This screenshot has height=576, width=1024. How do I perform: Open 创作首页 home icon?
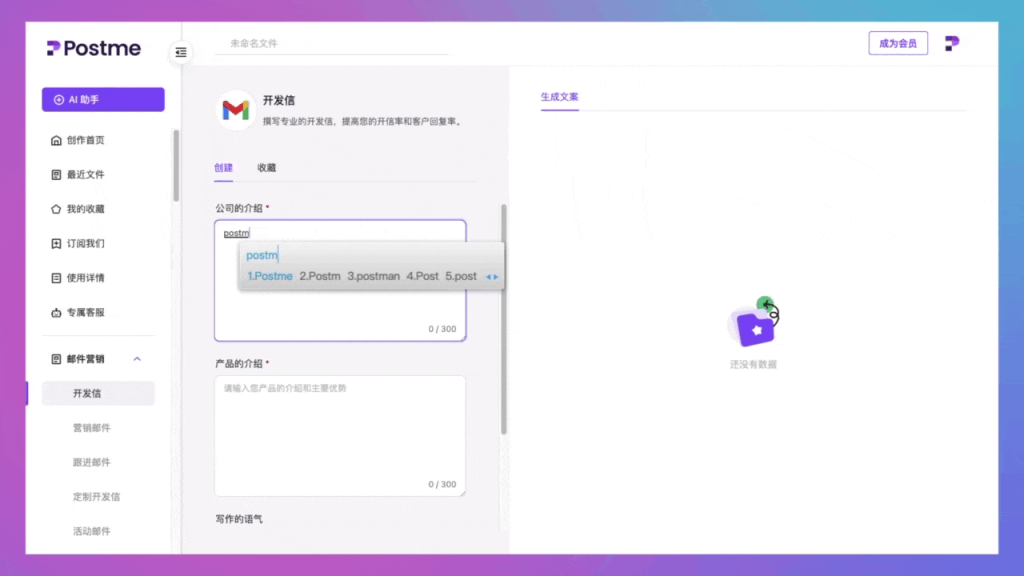(56, 141)
